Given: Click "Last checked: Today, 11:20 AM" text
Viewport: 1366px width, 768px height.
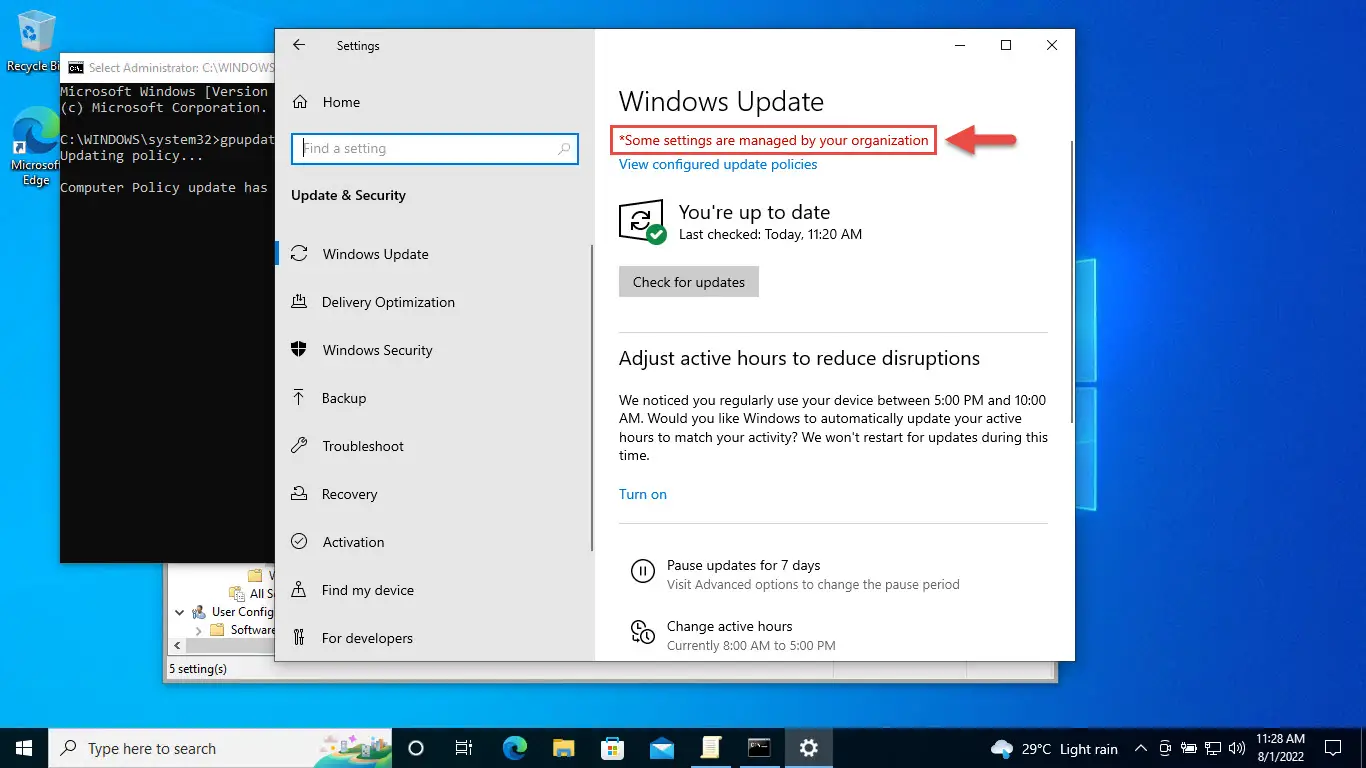Looking at the screenshot, I should (x=770, y=234).
